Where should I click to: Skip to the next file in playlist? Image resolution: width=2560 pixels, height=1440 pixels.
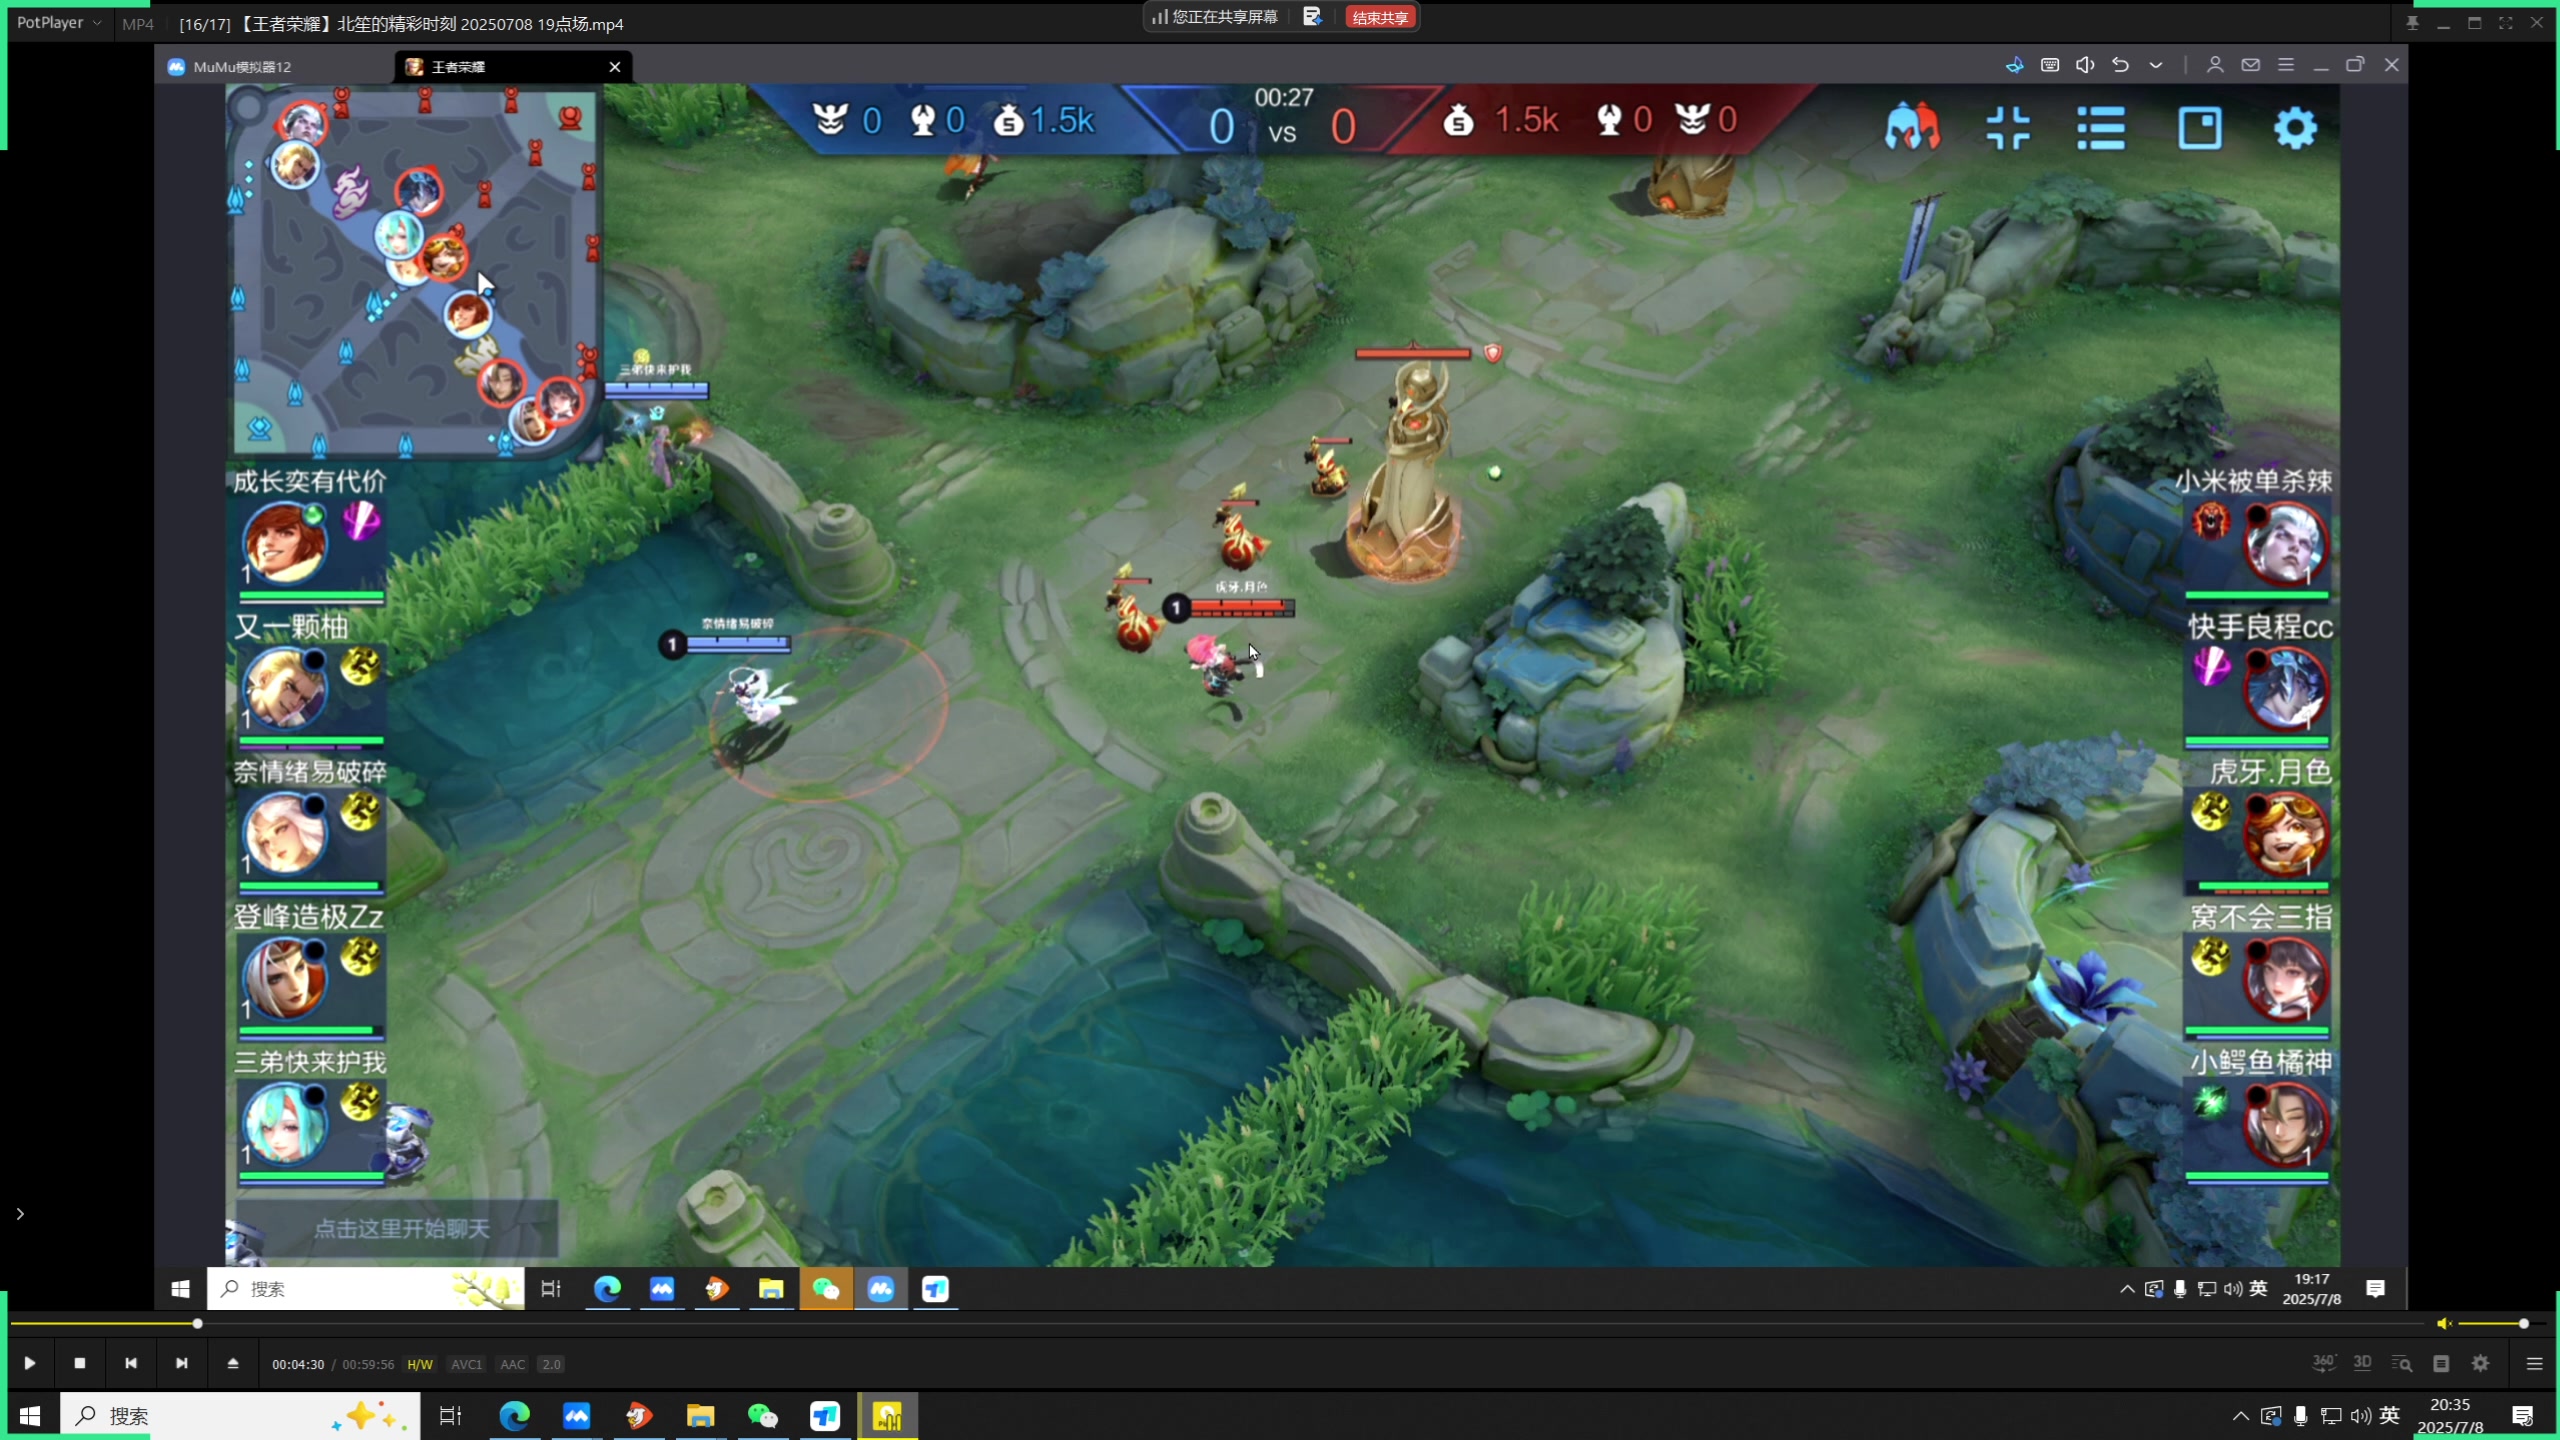[181, 1363]
